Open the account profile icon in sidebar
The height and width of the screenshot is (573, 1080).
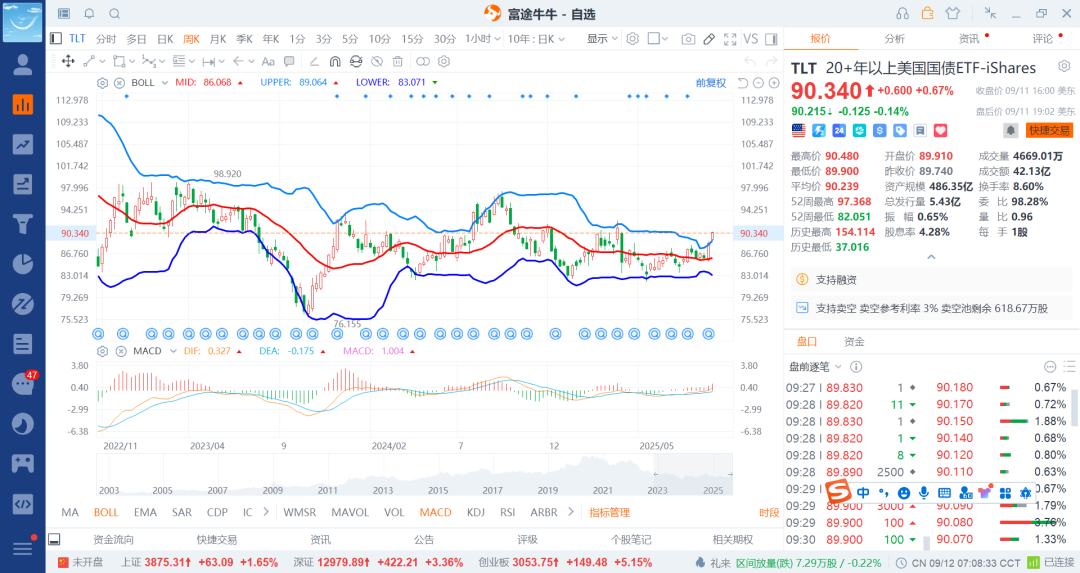23,65
